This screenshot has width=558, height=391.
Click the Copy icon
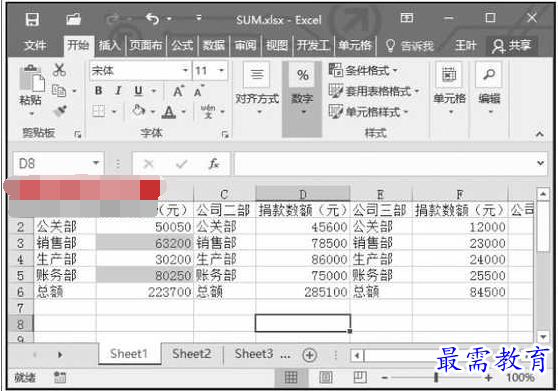59,91
